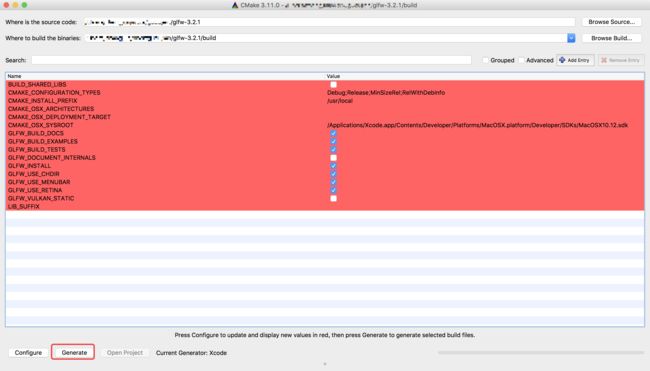This screenshot has width=650, height=371.
Task: Click the MacOSX10.12.sdk sysroot path value
Action: coord(477,125)
